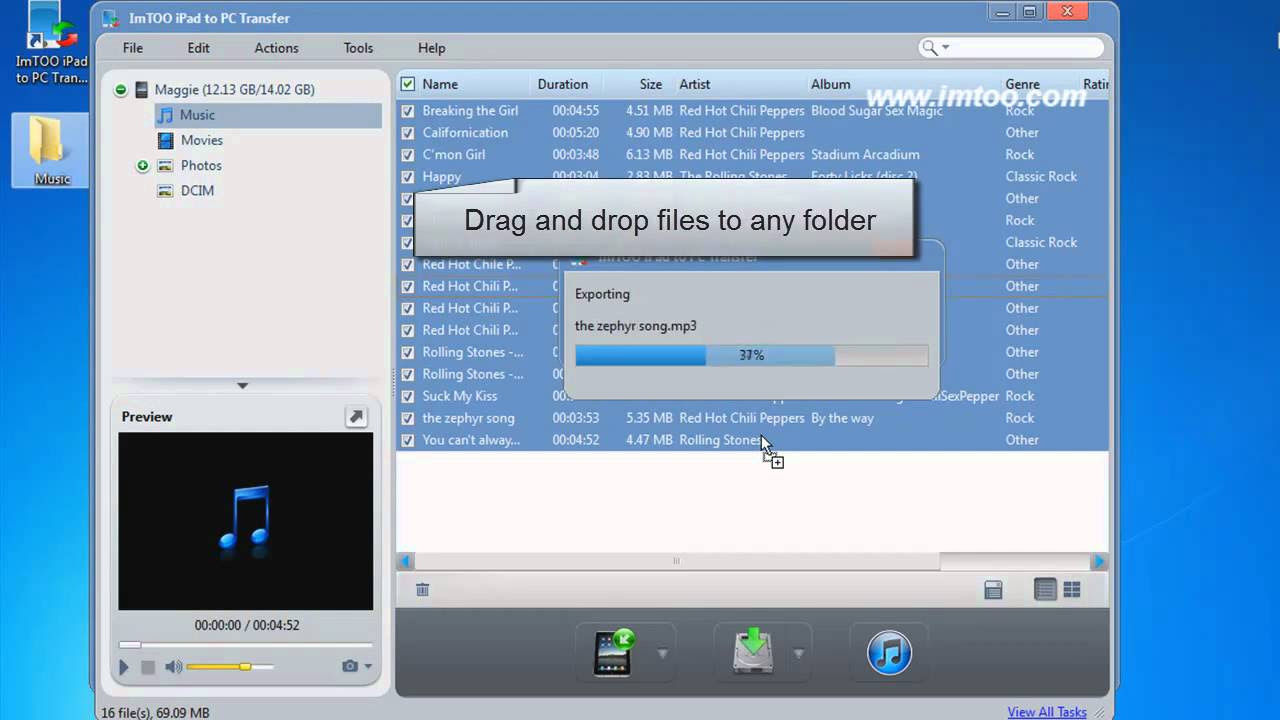Sort by the Artist column header
The height and width of the screenshot is (720, 1280).
(x=695, y=84)
